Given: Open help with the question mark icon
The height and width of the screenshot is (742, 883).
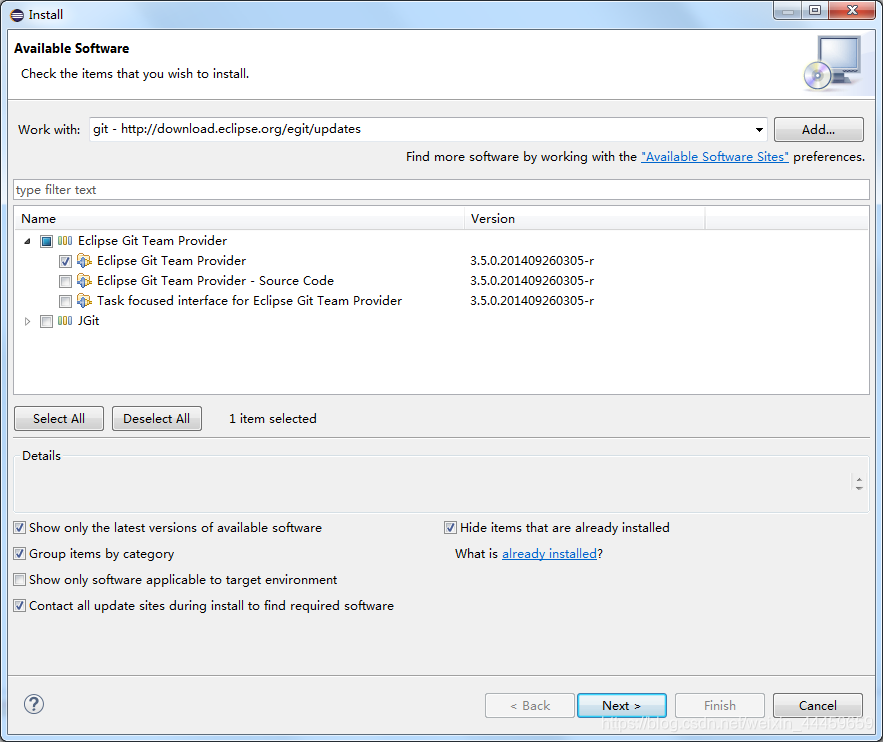Looking at the screenshot, I should click(34, 704).
